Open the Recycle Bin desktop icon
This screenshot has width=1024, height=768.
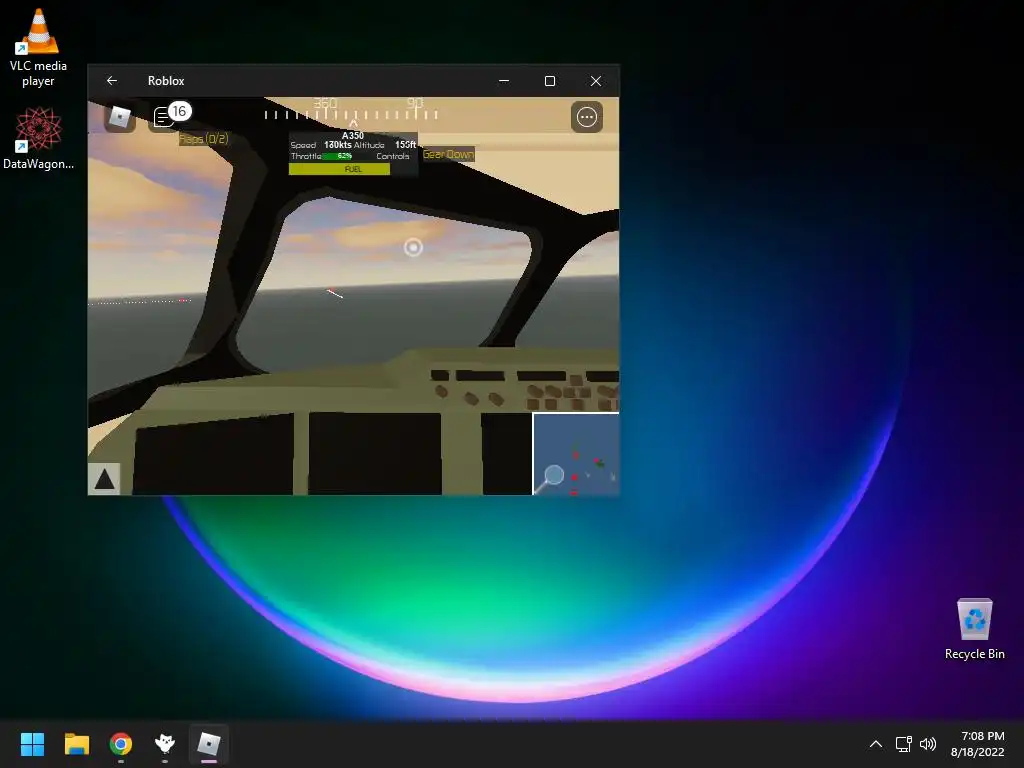click(974, 629)
